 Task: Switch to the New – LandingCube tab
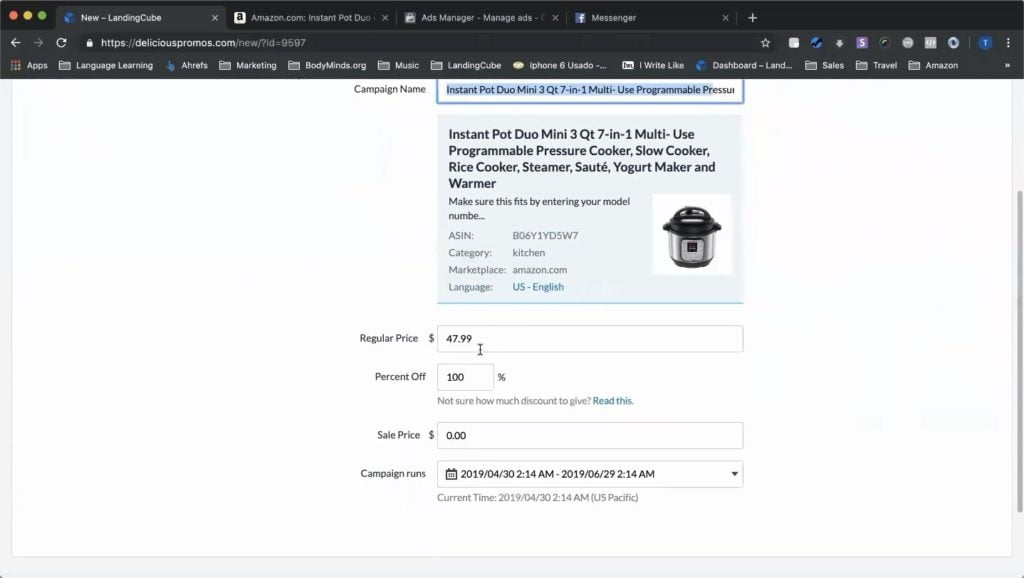tap(141, 18)
